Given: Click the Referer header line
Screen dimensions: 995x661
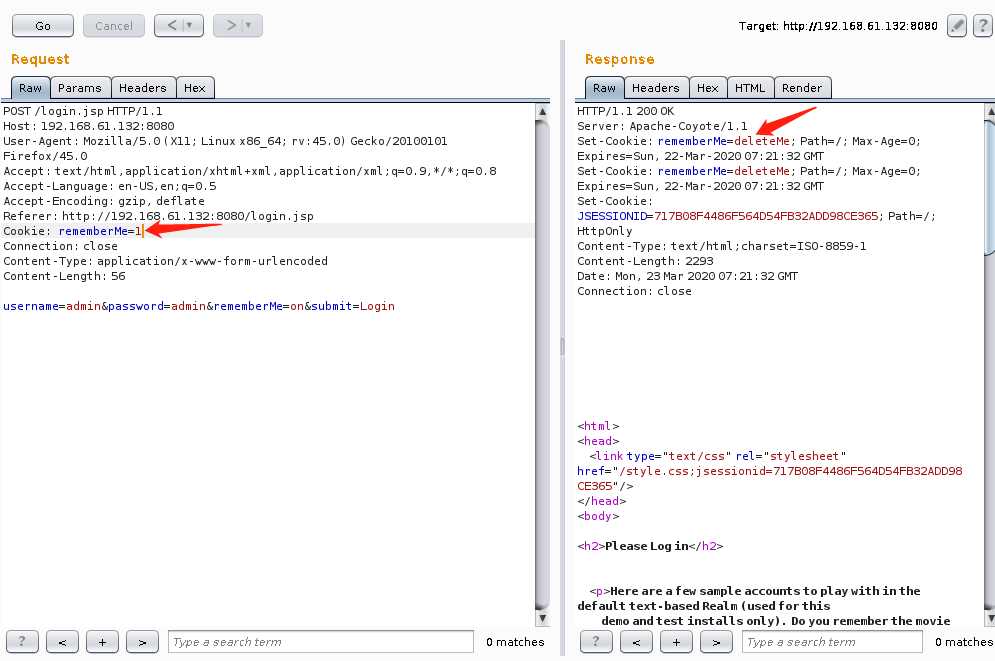Looking at the screenshot, I should [x=158, y=216].
